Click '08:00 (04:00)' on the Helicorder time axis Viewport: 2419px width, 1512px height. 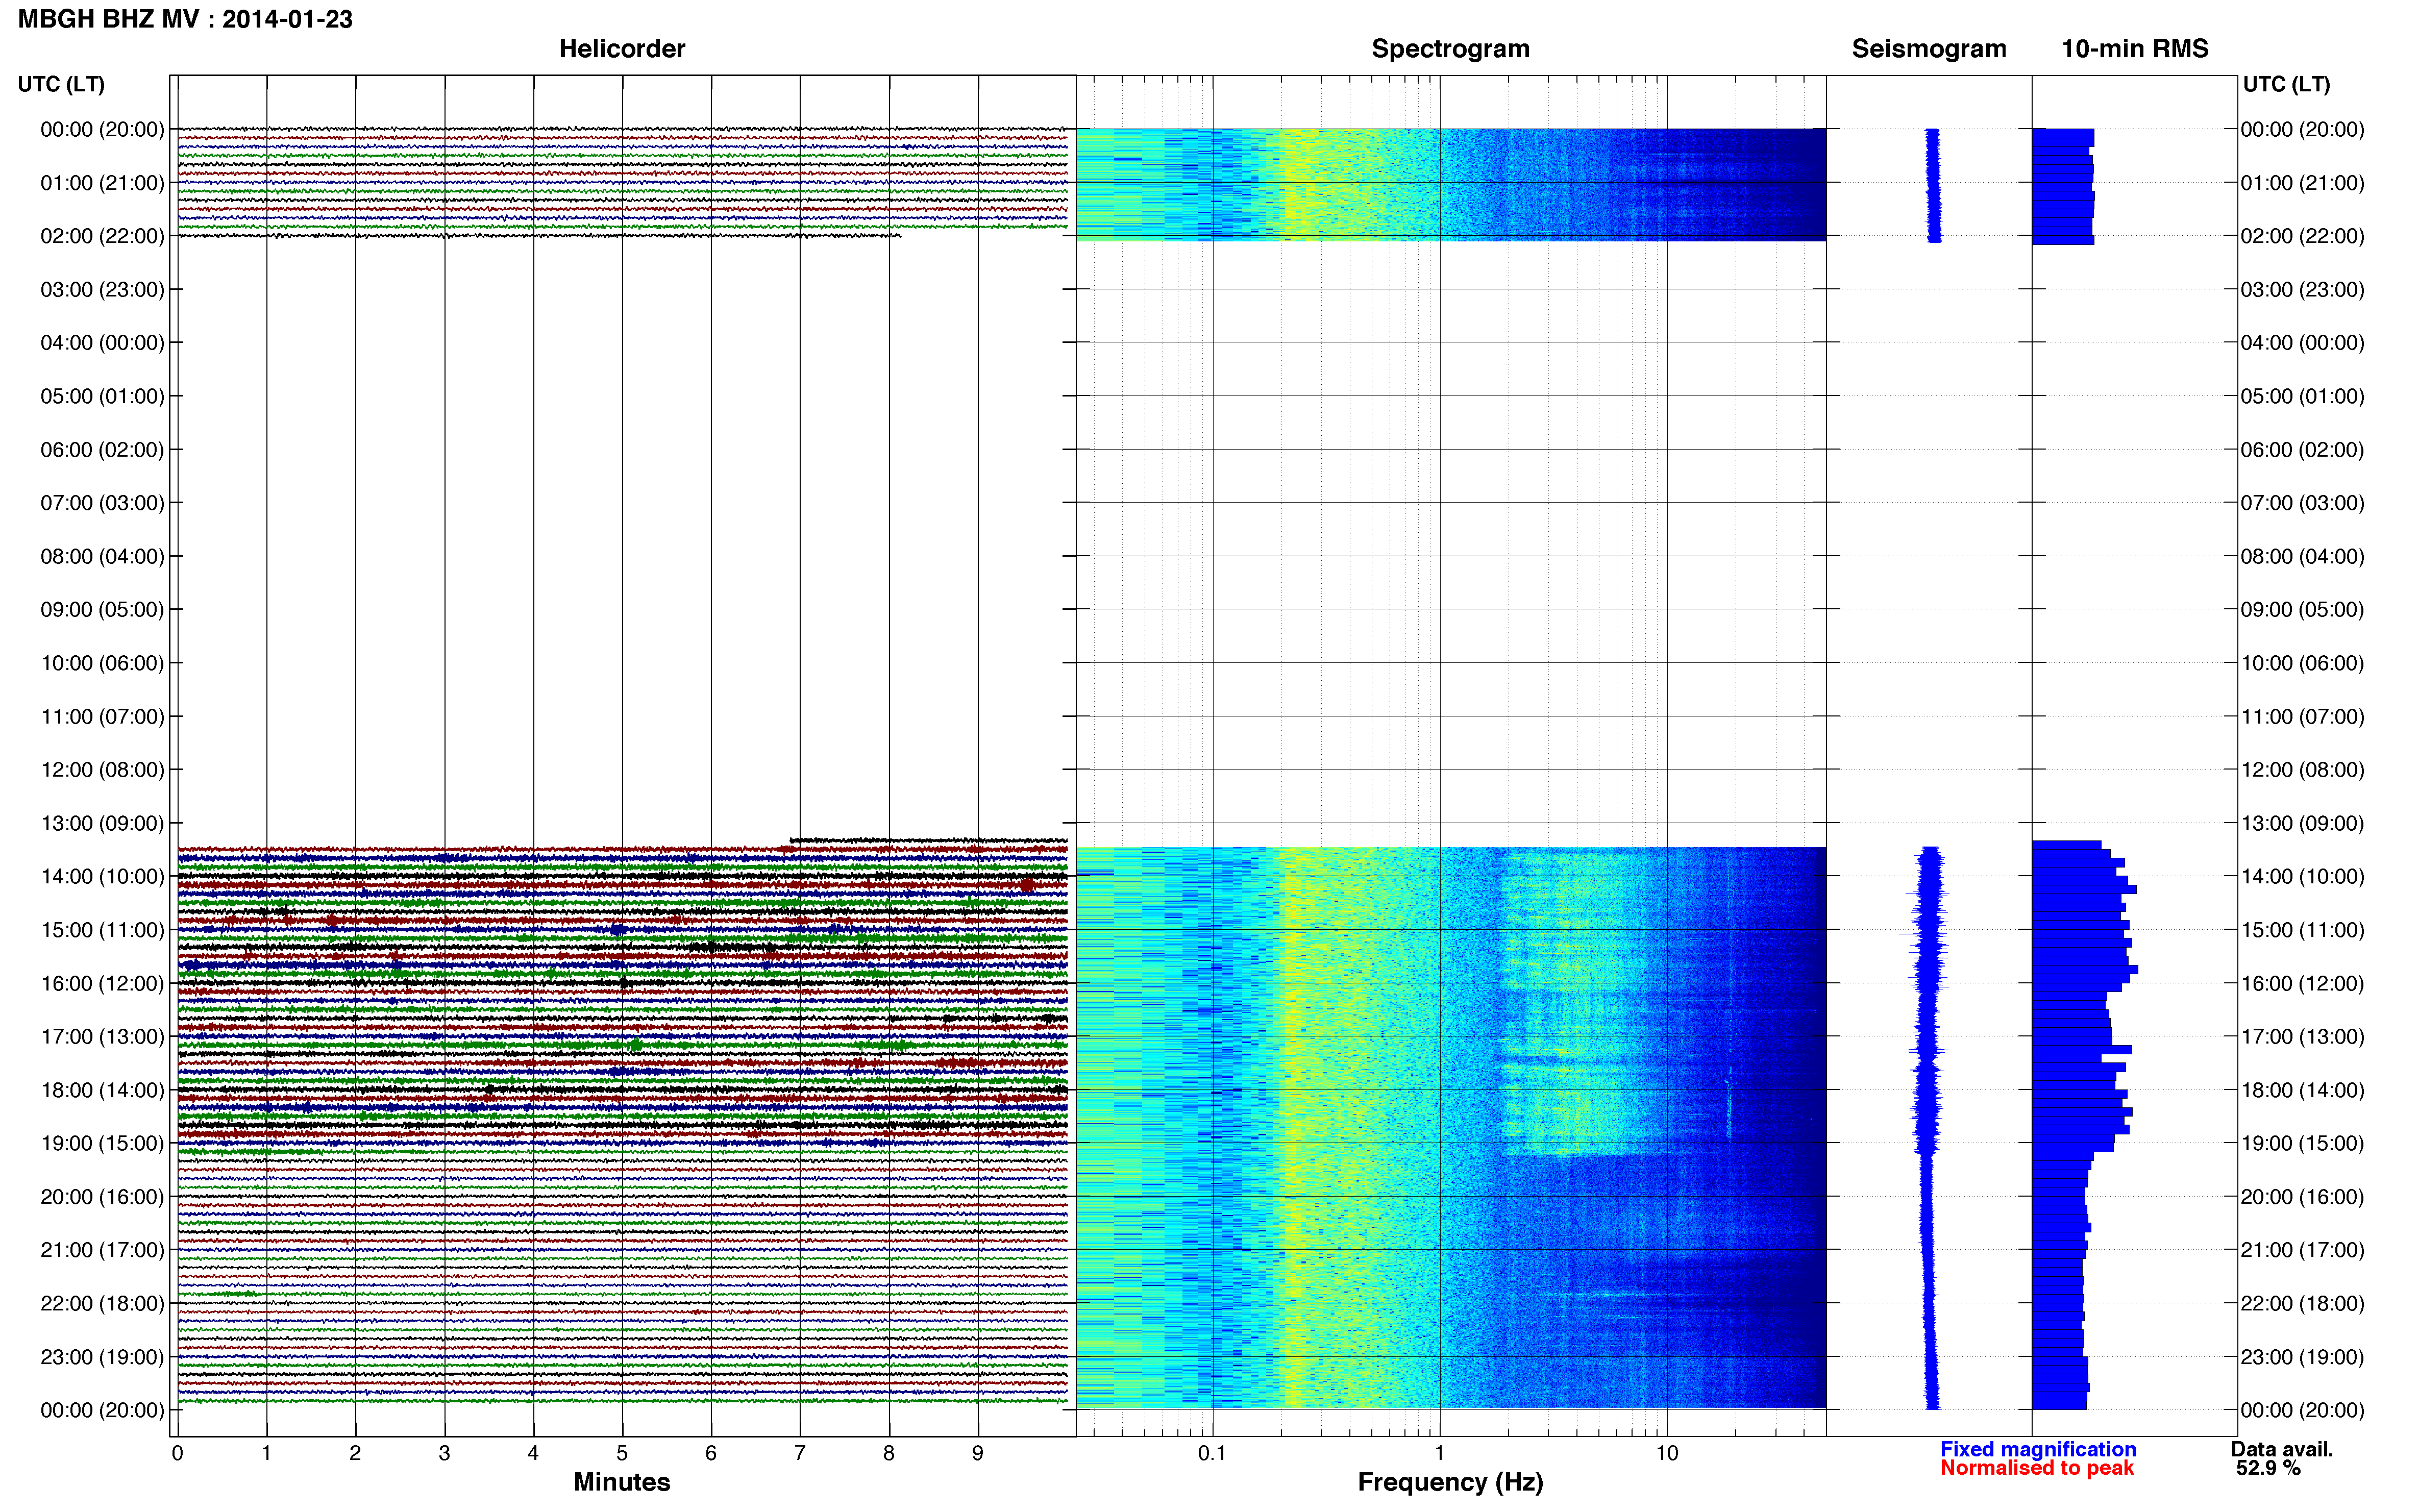point(102,556)
